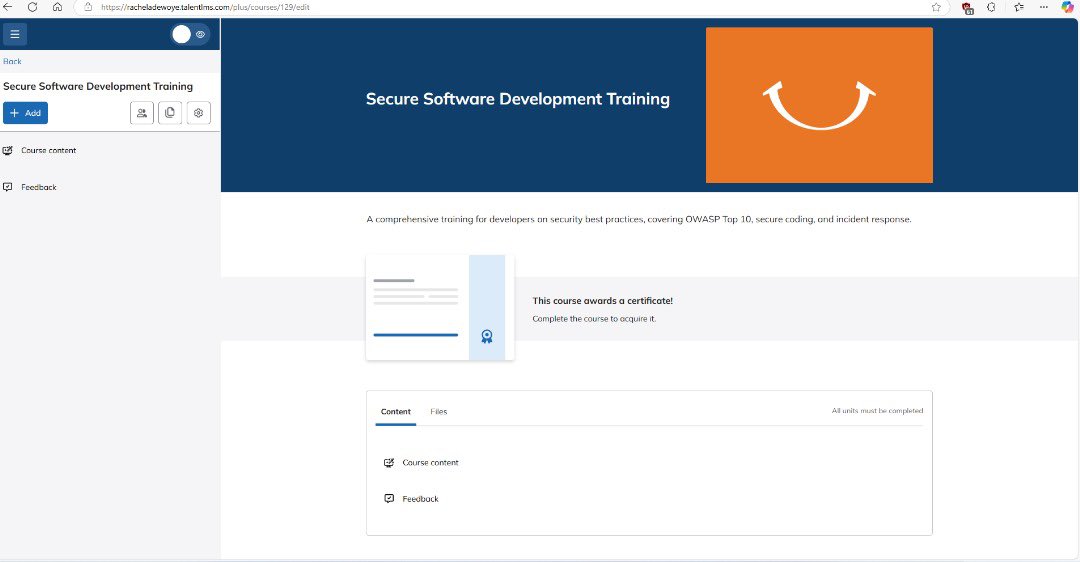This screenshot has height=562, width=1080.
Task: Open course settings gear icon
Action: (198, 113)
